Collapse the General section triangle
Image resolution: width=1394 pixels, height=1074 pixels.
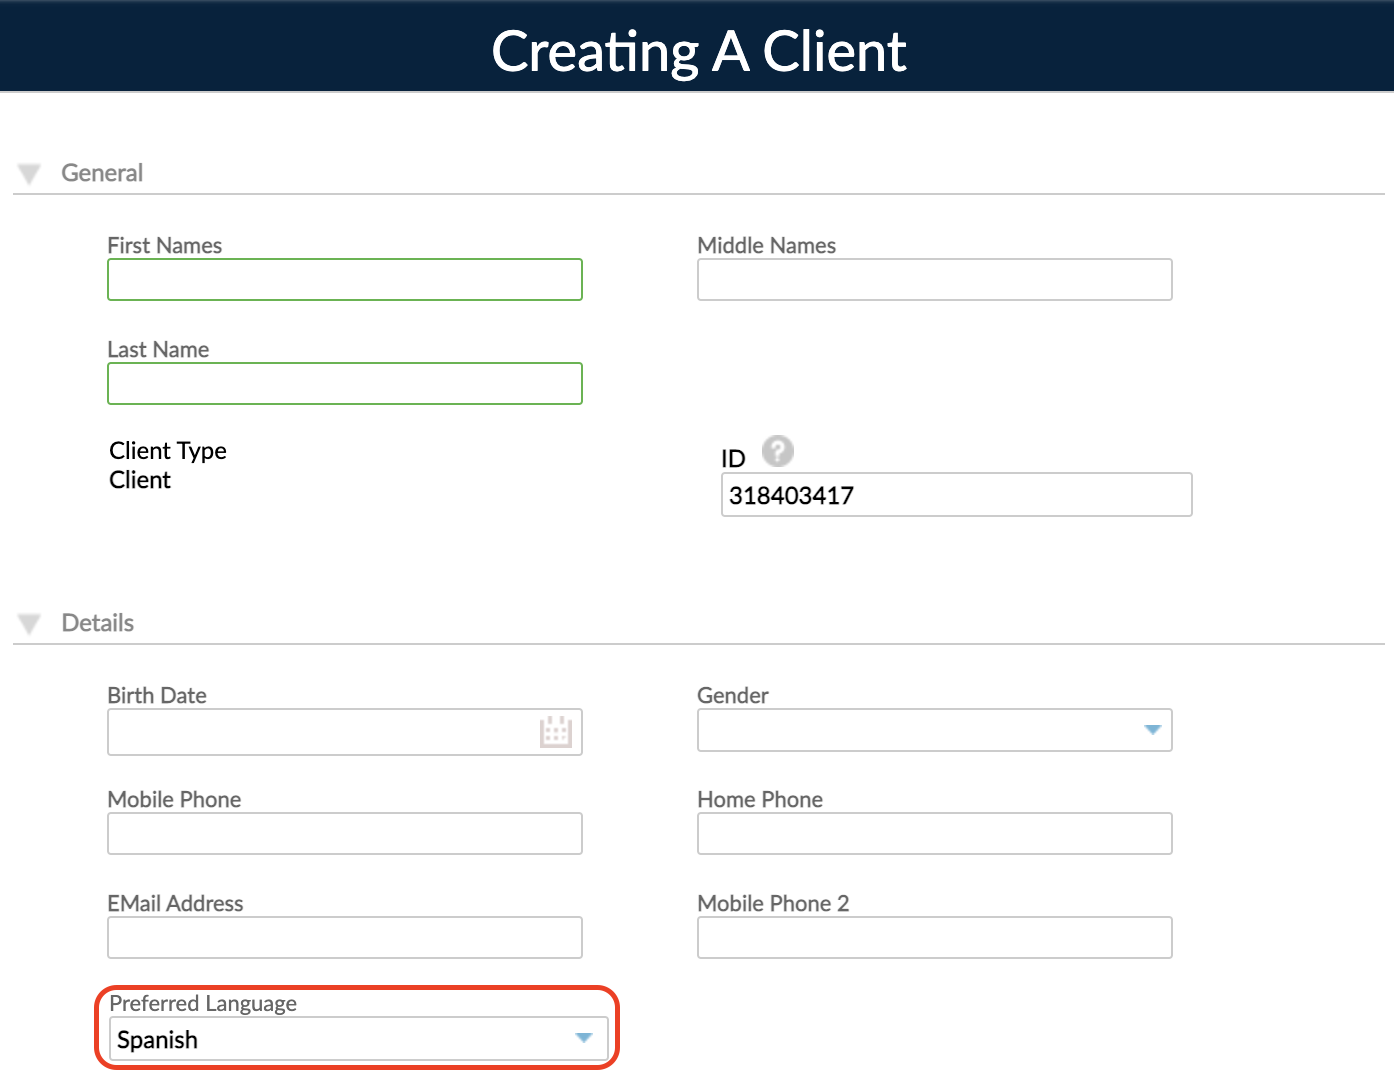(x=29, y=172)
